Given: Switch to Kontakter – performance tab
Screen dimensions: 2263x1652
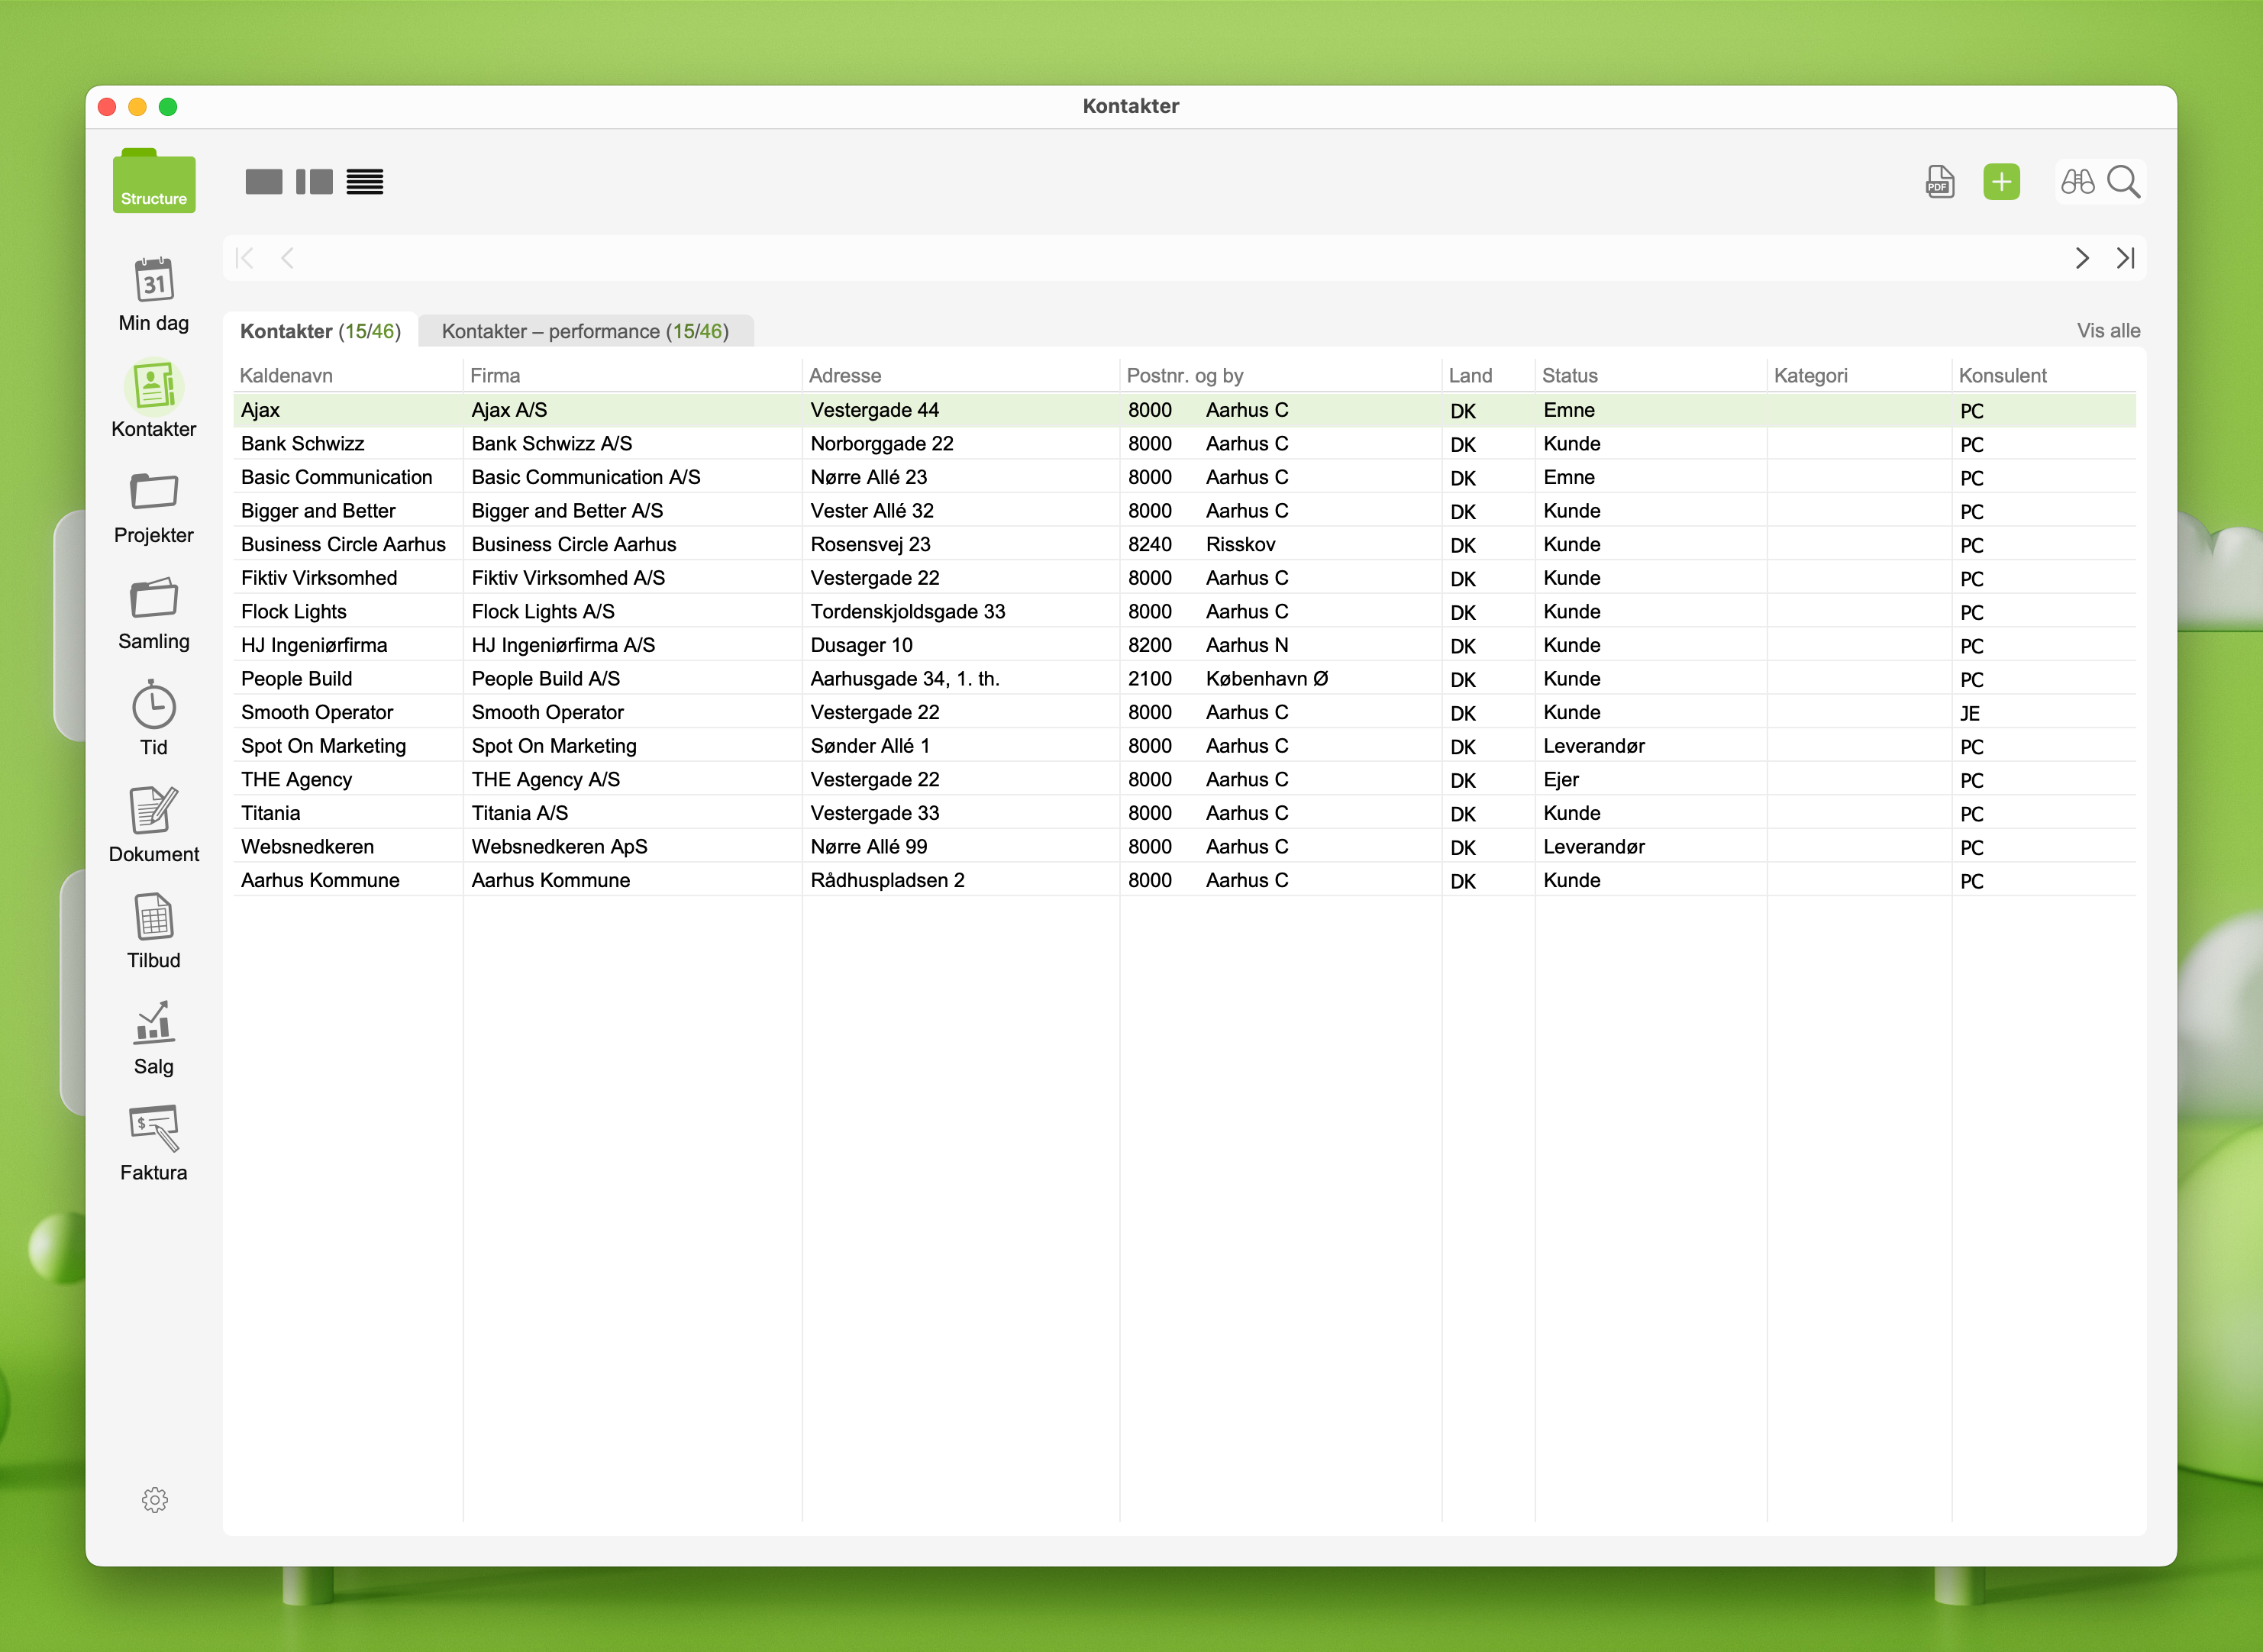Looking at the screenshot, I should (x=585, y=331).
